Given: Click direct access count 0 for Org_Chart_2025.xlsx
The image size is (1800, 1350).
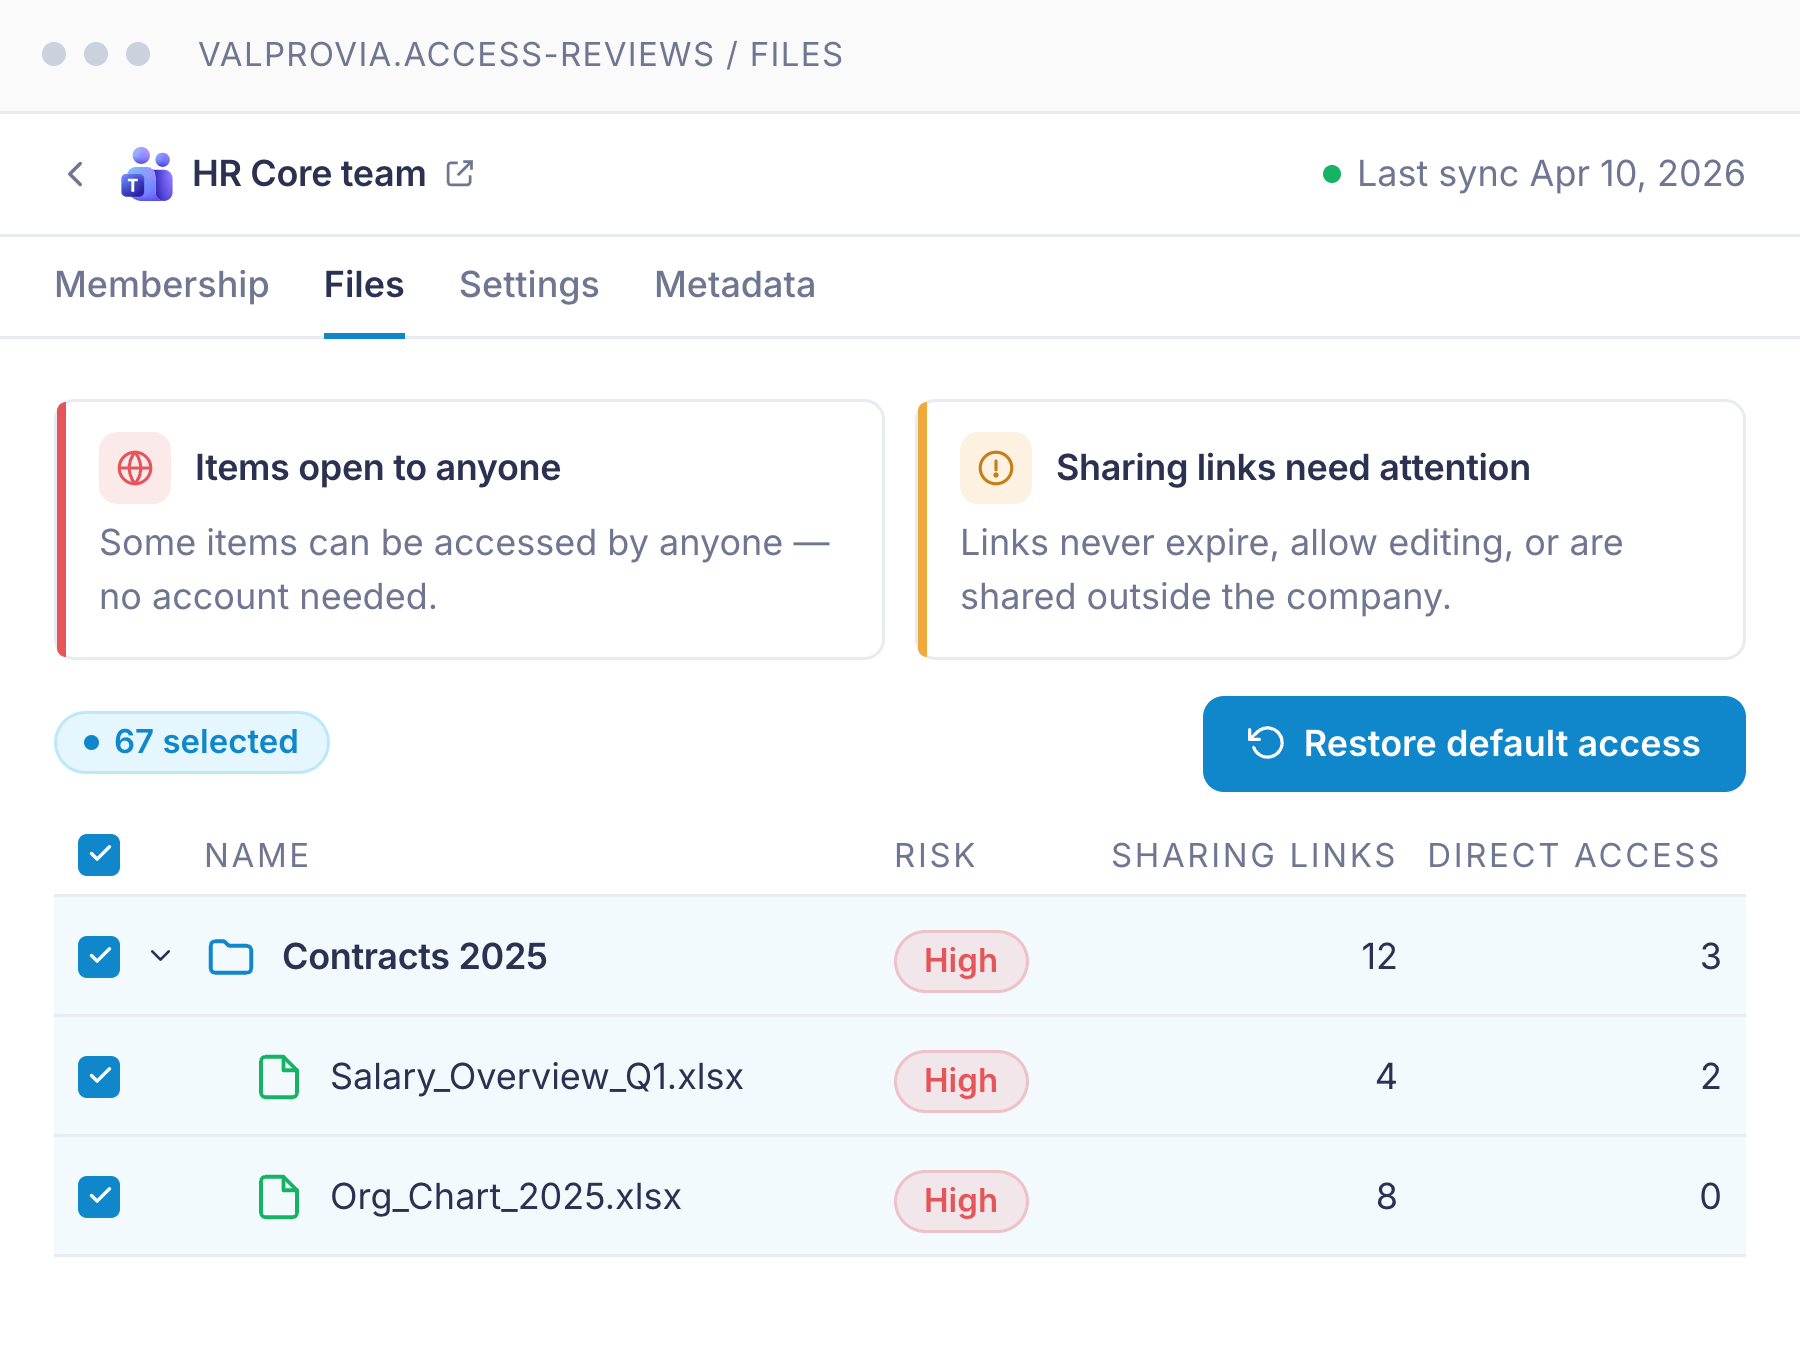Looking at the screenshot, I should point(1711,1197).
